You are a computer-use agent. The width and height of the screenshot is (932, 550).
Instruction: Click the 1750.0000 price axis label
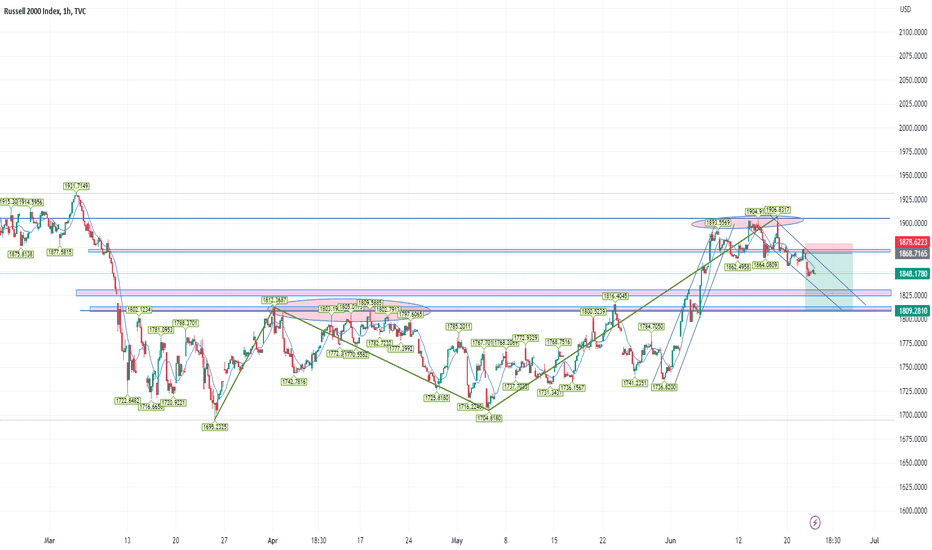pos(912,367)
